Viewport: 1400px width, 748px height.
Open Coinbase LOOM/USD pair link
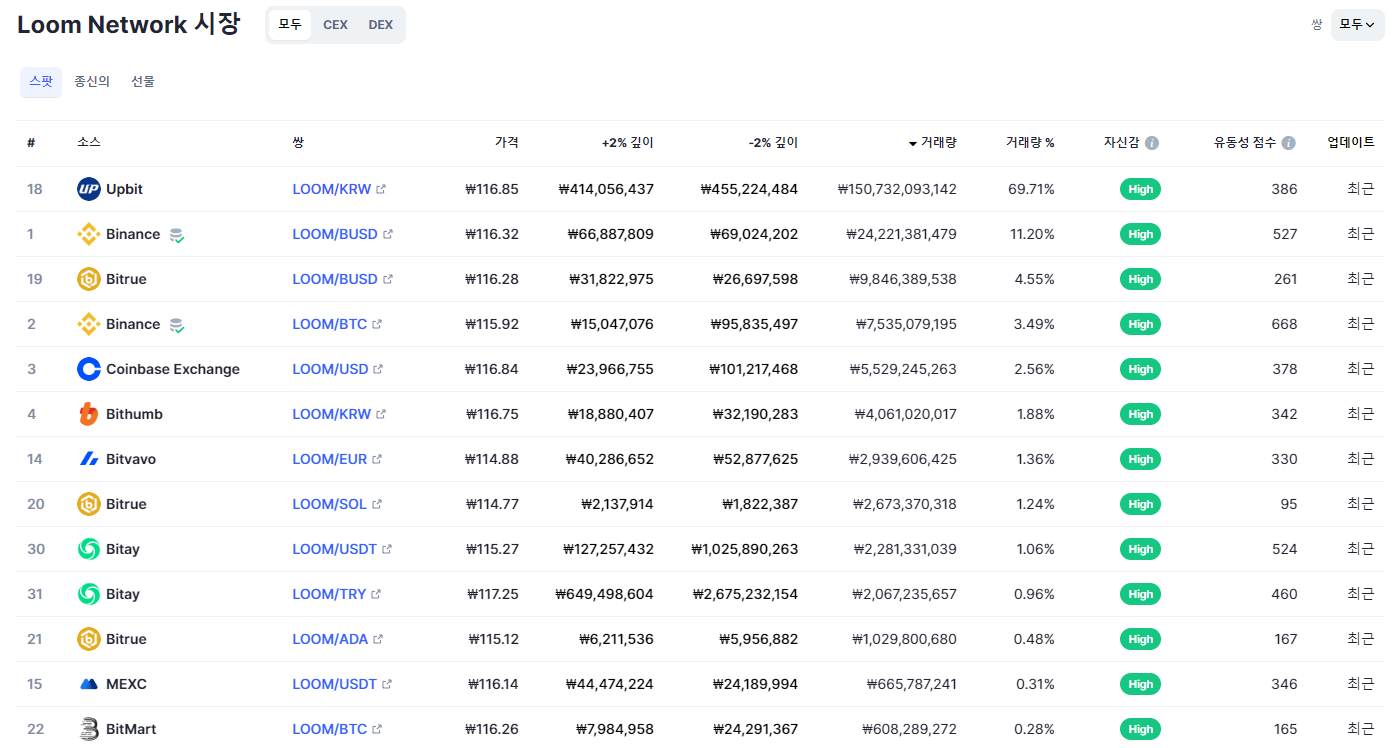click(330, 369)
